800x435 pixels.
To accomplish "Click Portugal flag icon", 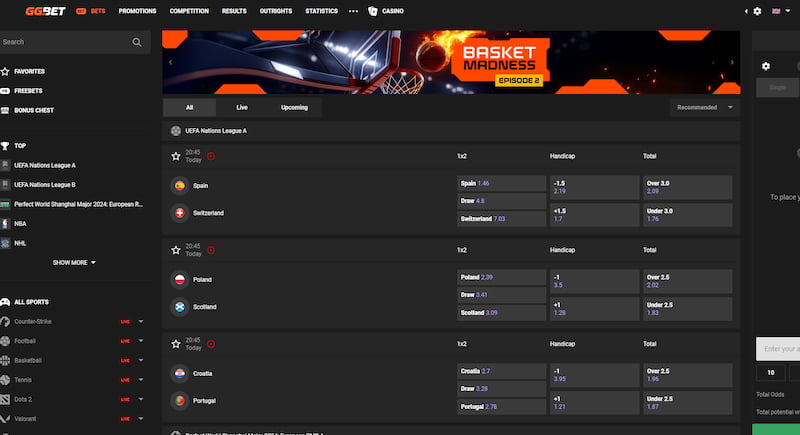I will coord(180,401).
